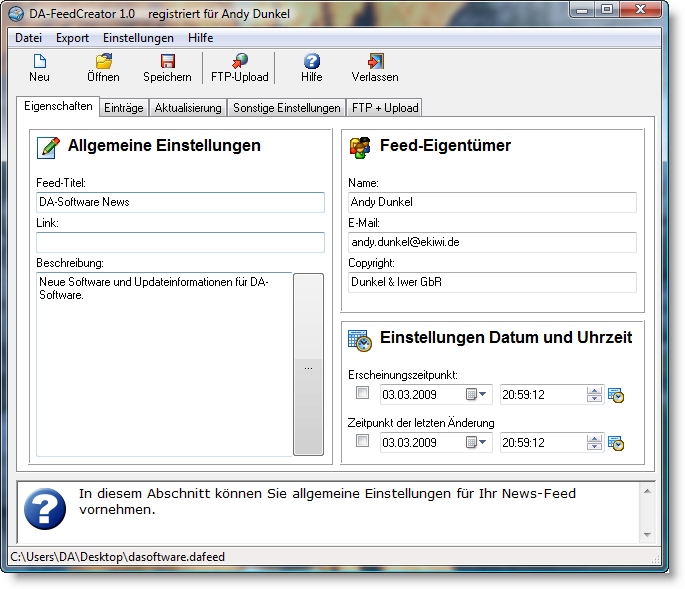Open the Aktualisierung tab

tap(188, 108)
